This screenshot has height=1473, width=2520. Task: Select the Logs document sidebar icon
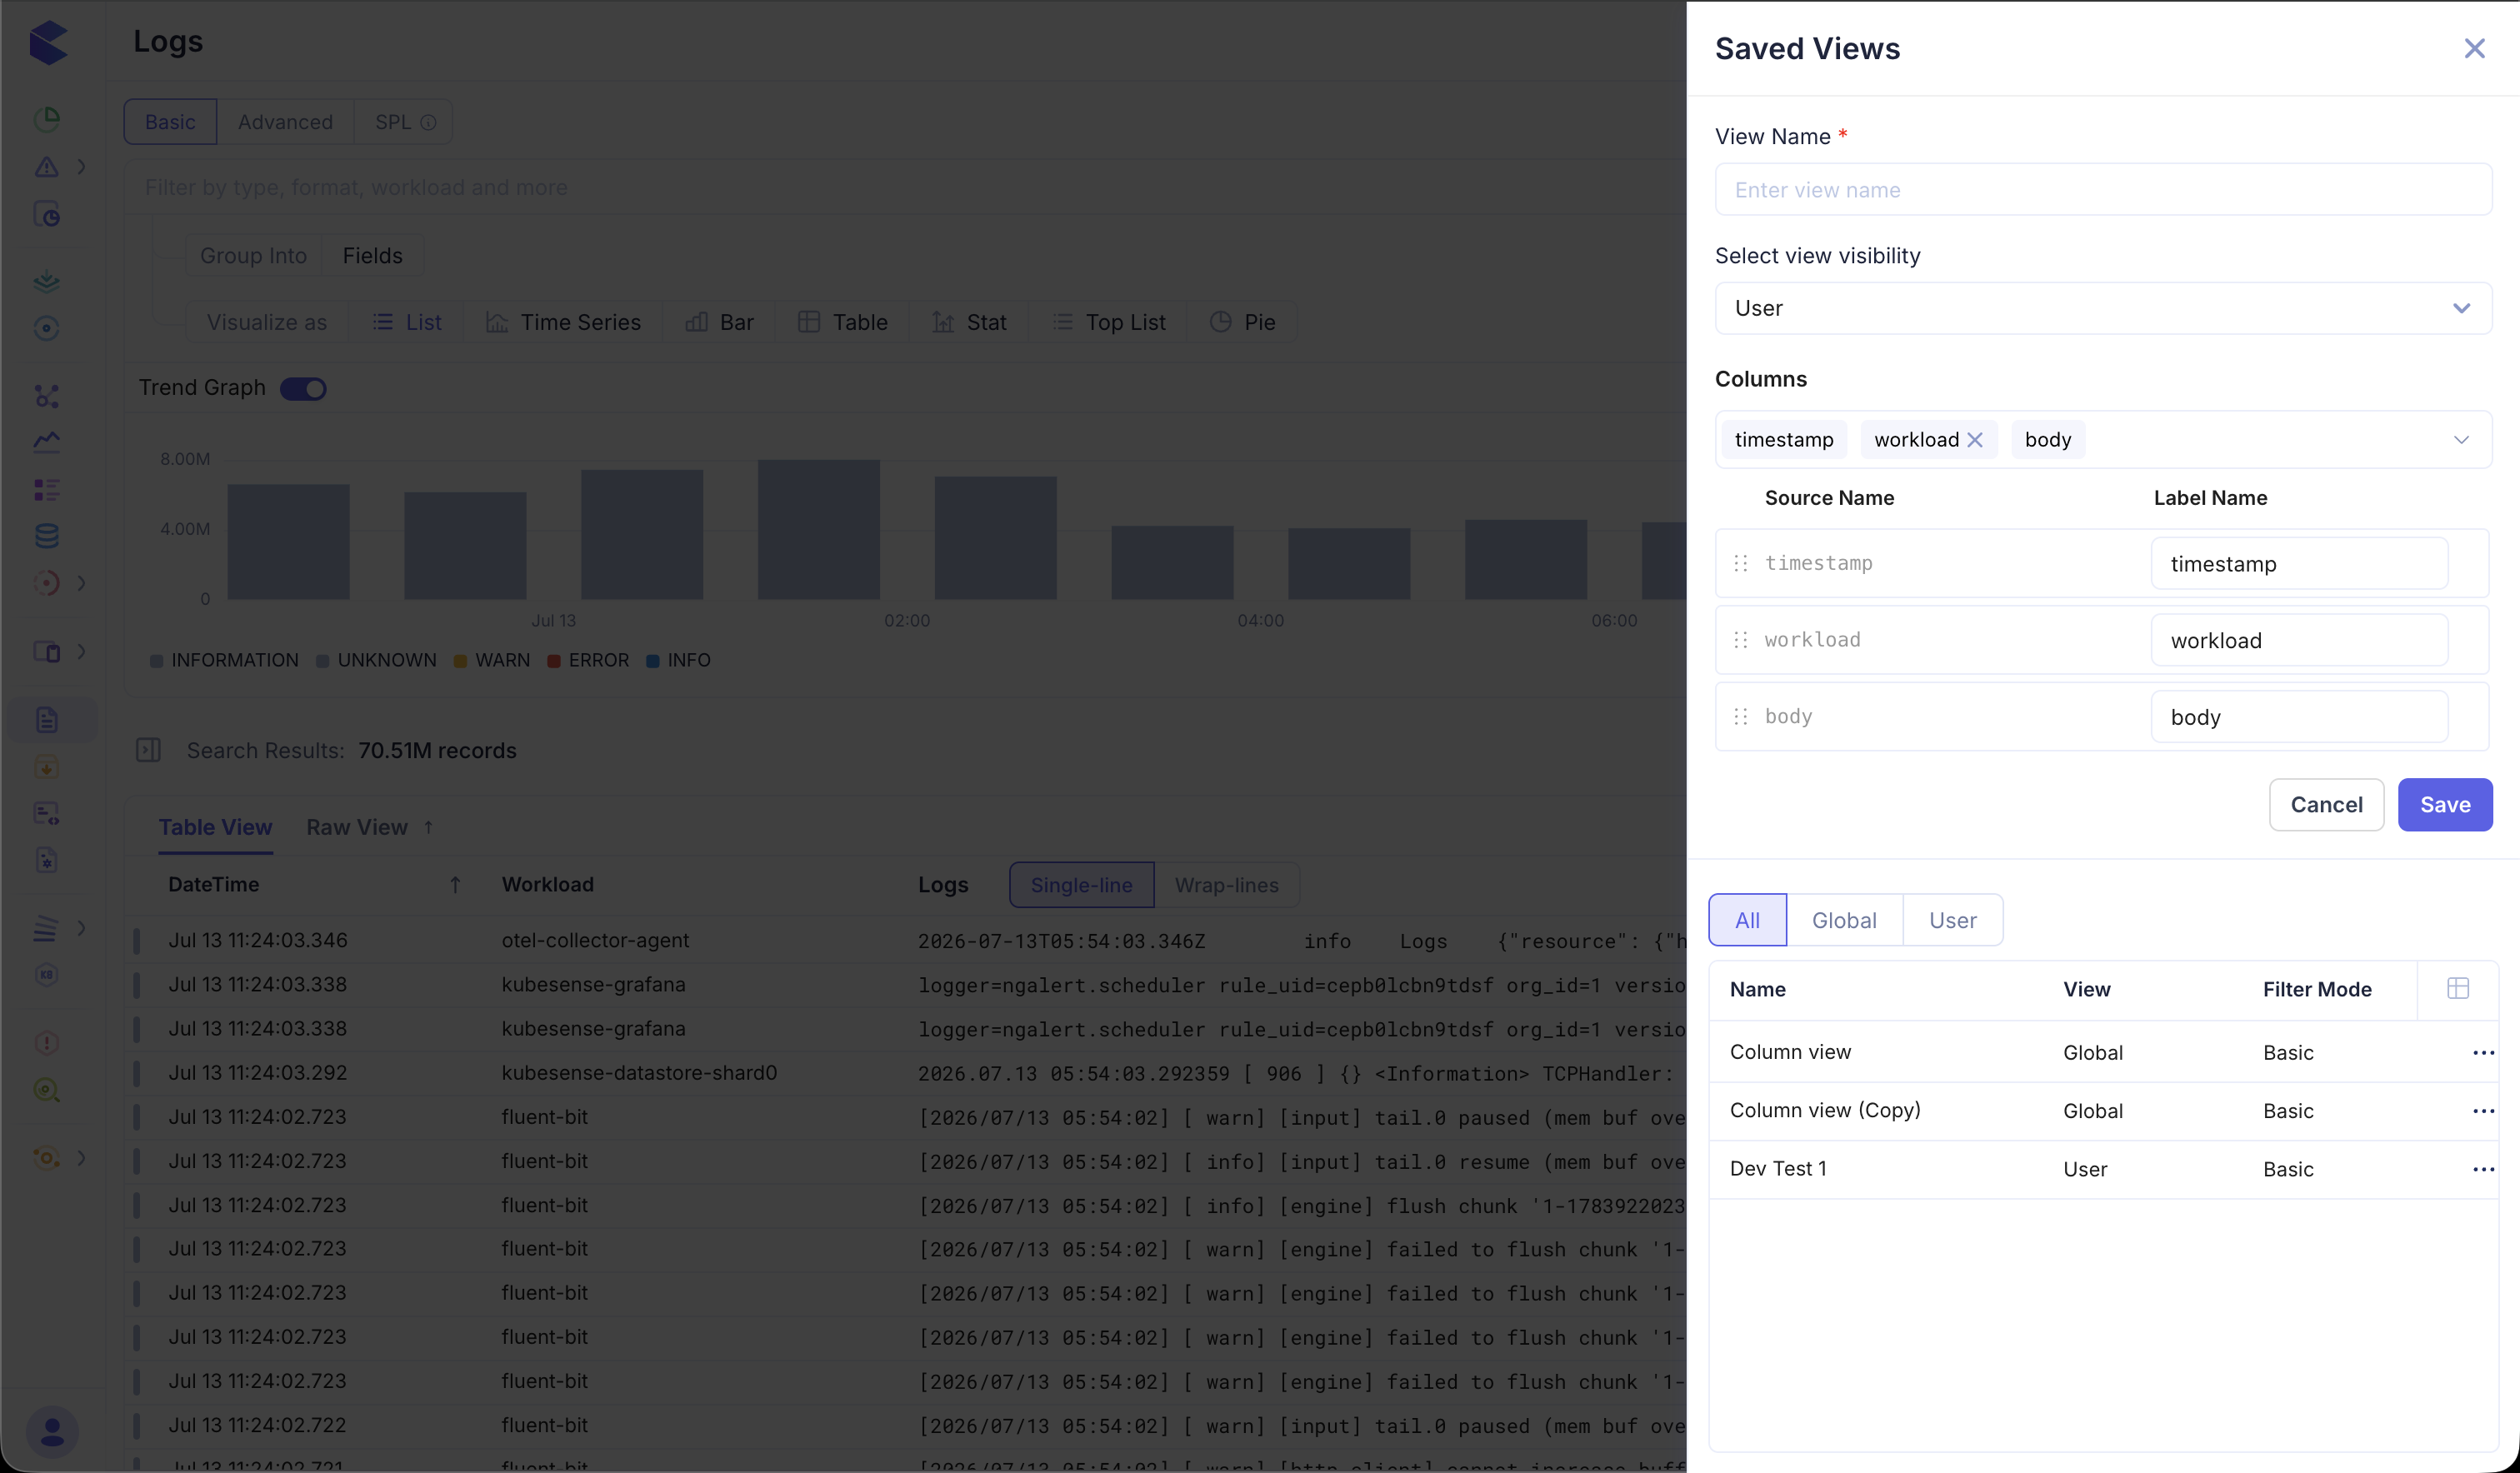point(47,720)
